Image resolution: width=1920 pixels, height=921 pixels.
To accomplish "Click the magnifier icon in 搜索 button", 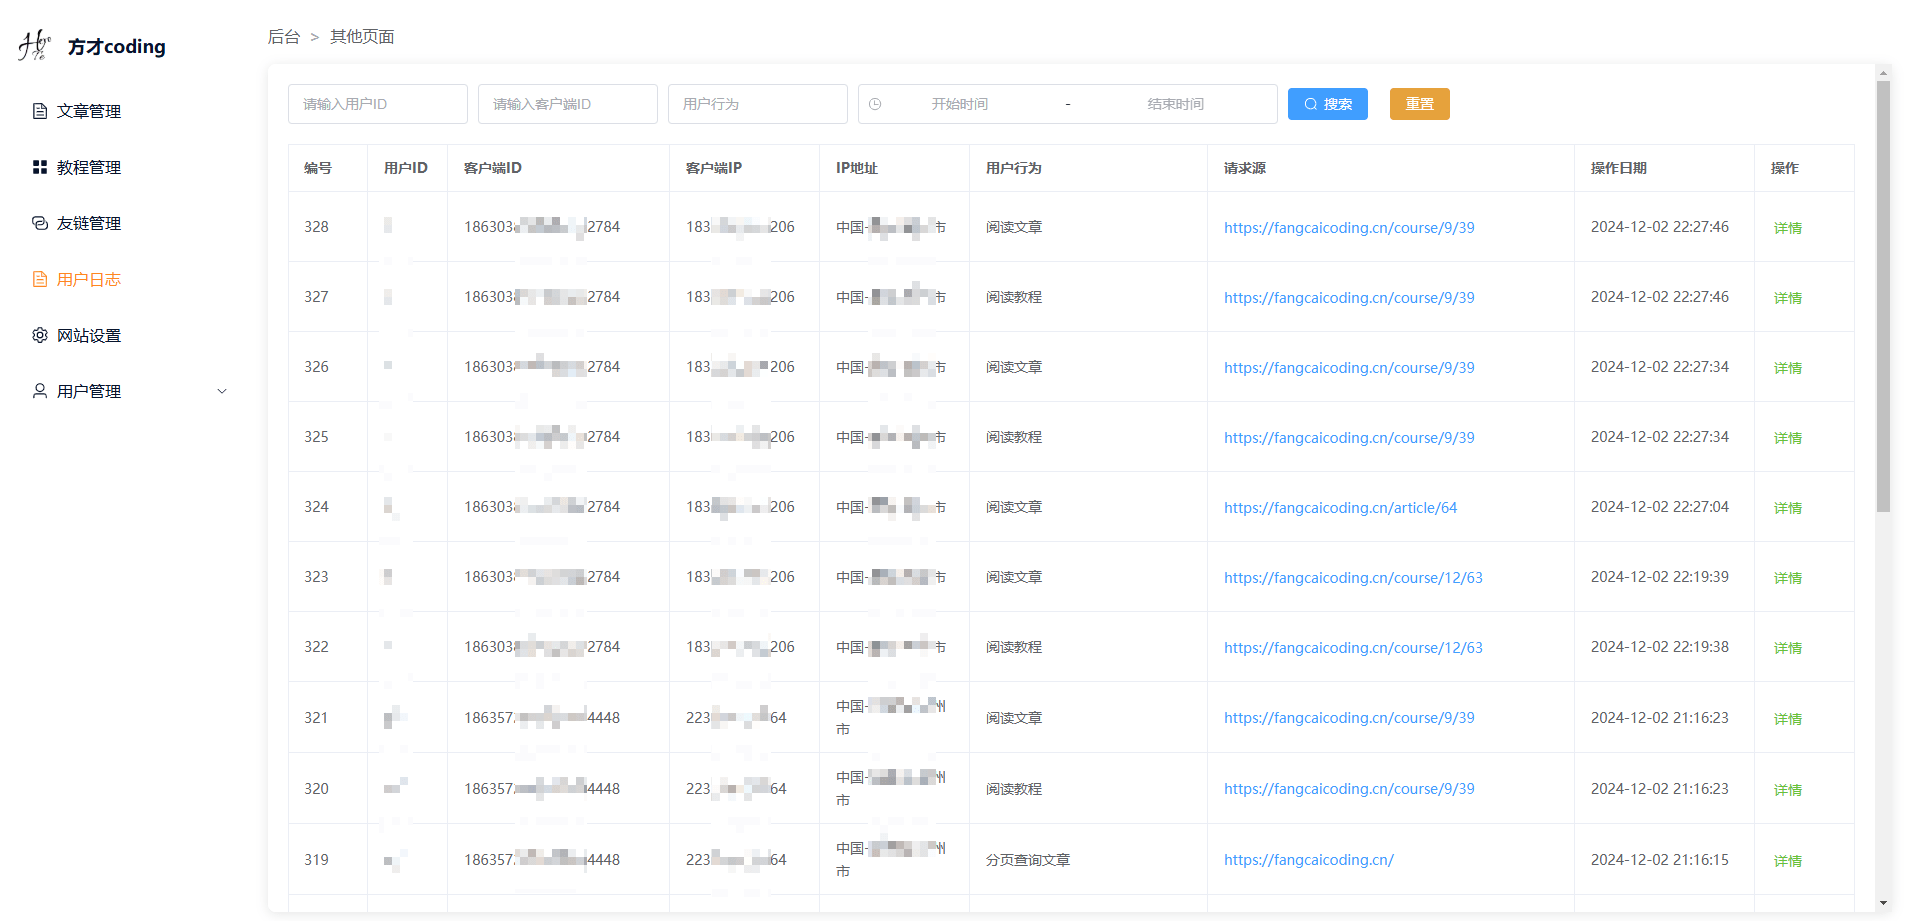I will pos(1310,104).
